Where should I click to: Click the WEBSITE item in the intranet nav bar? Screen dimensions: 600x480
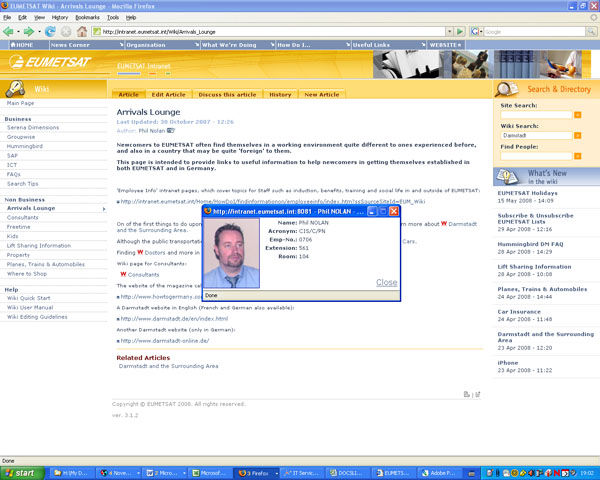445,45
